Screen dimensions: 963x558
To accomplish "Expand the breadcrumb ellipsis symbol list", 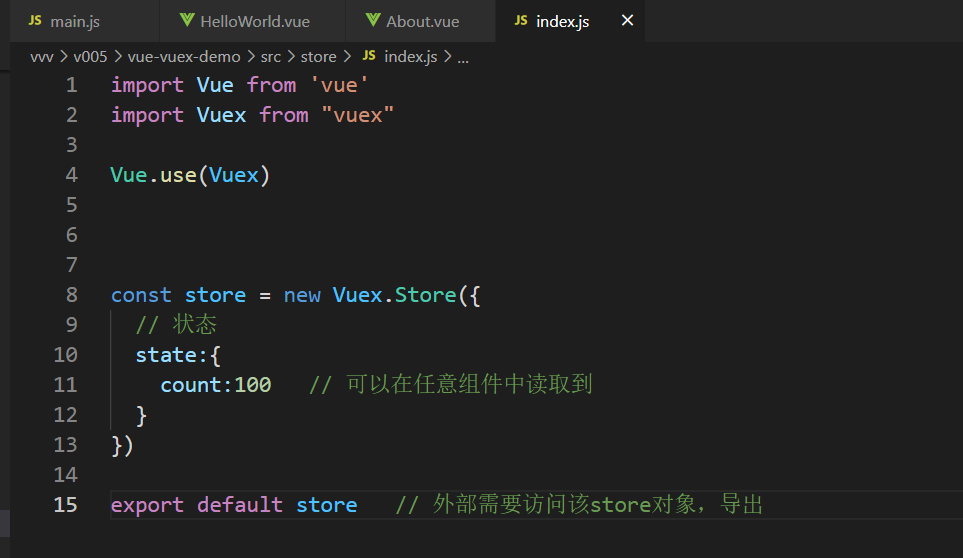I will (x=463, y=58).
